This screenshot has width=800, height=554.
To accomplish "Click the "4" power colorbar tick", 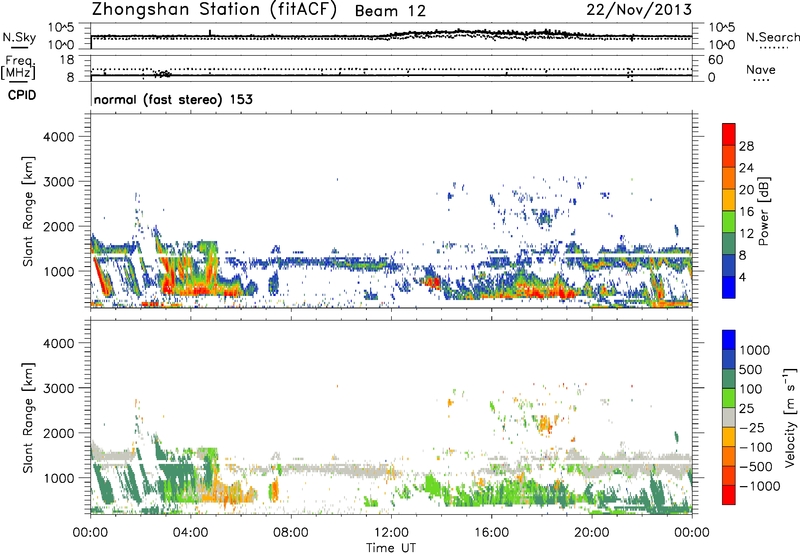I will pos(743,277).
